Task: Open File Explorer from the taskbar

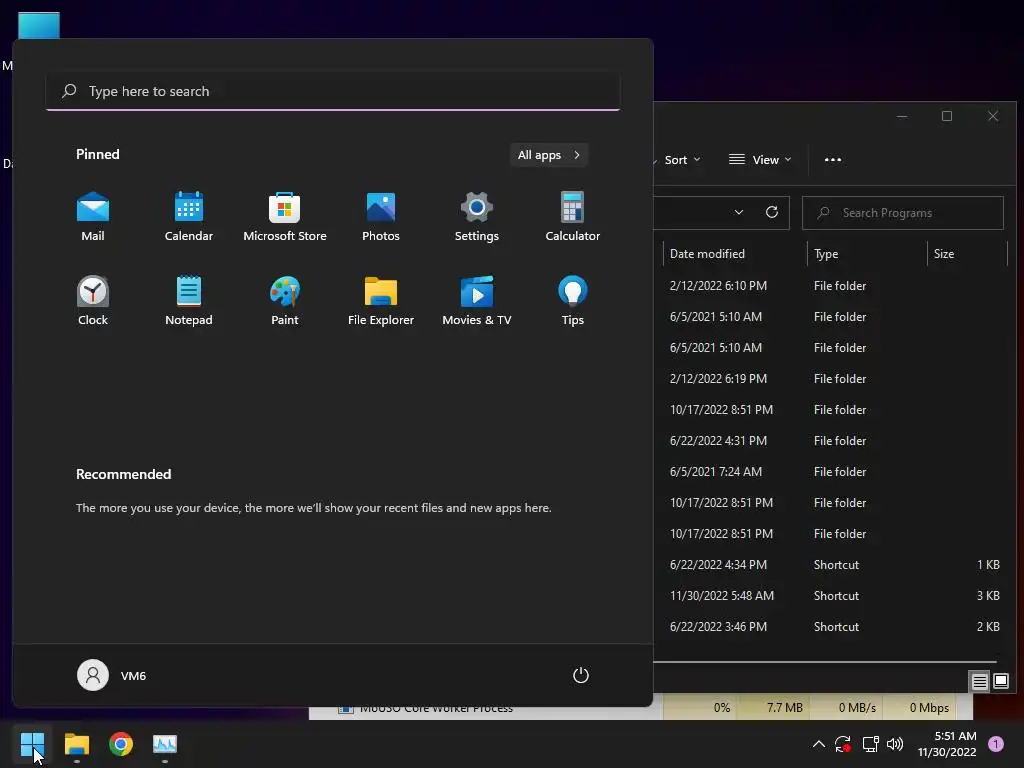Action: (x=76, y=744)
